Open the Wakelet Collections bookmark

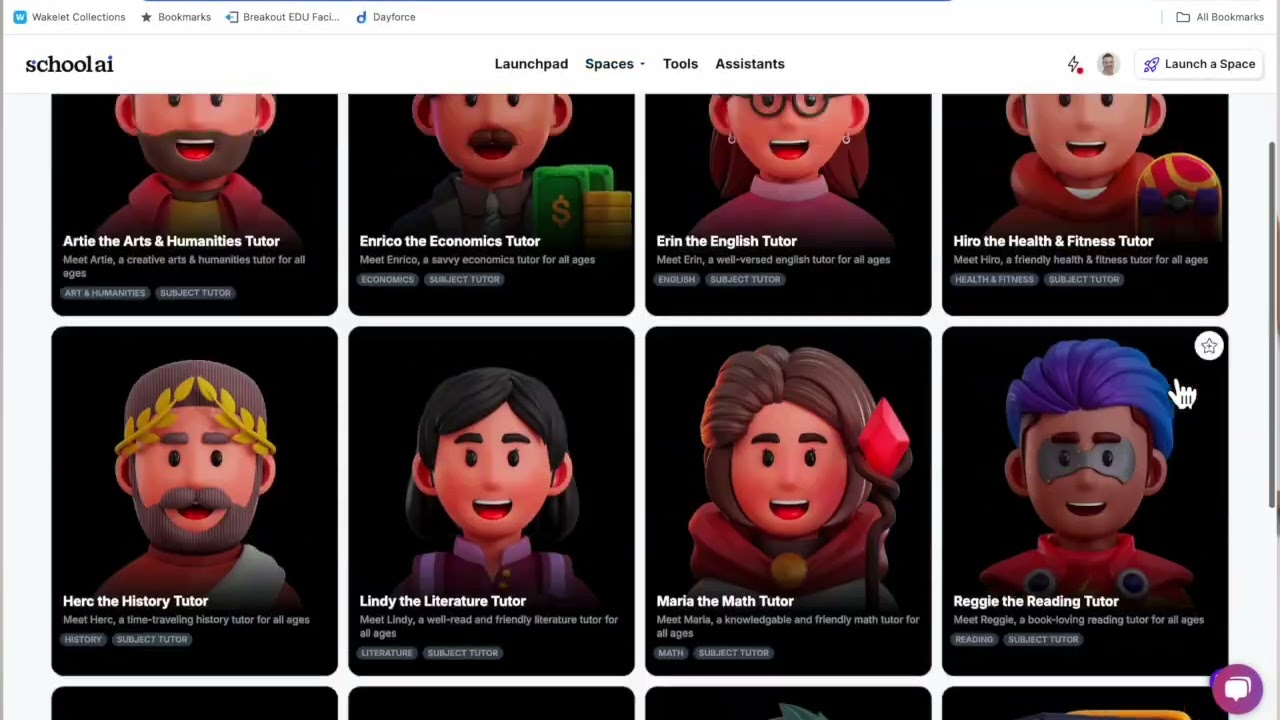coord(69,17)
